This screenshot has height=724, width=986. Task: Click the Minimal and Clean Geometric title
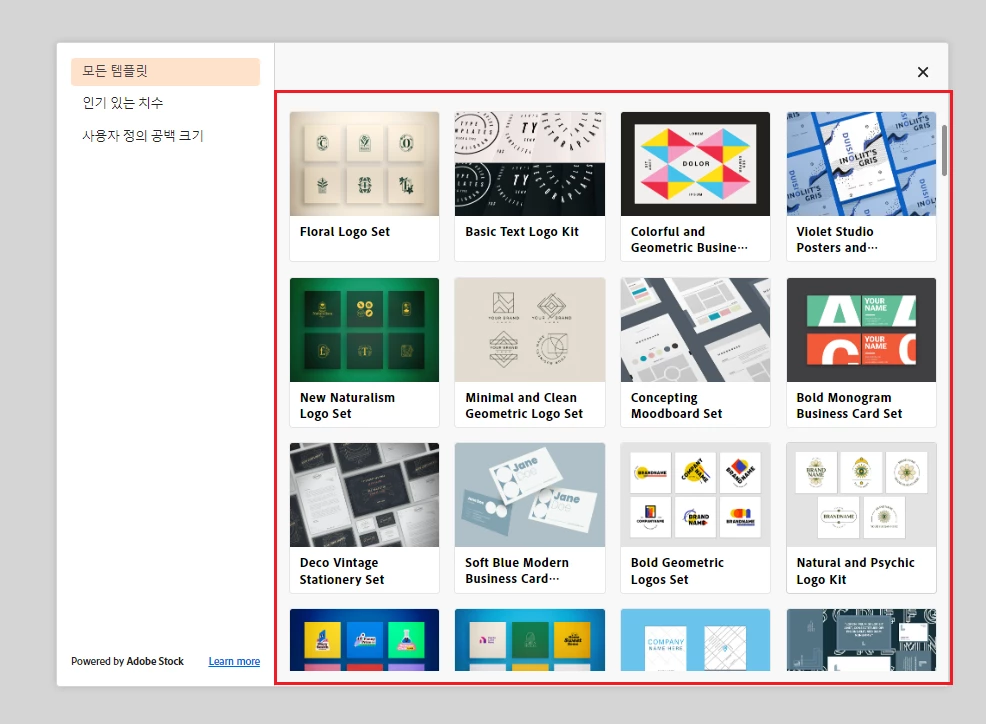tap(524, 406)
